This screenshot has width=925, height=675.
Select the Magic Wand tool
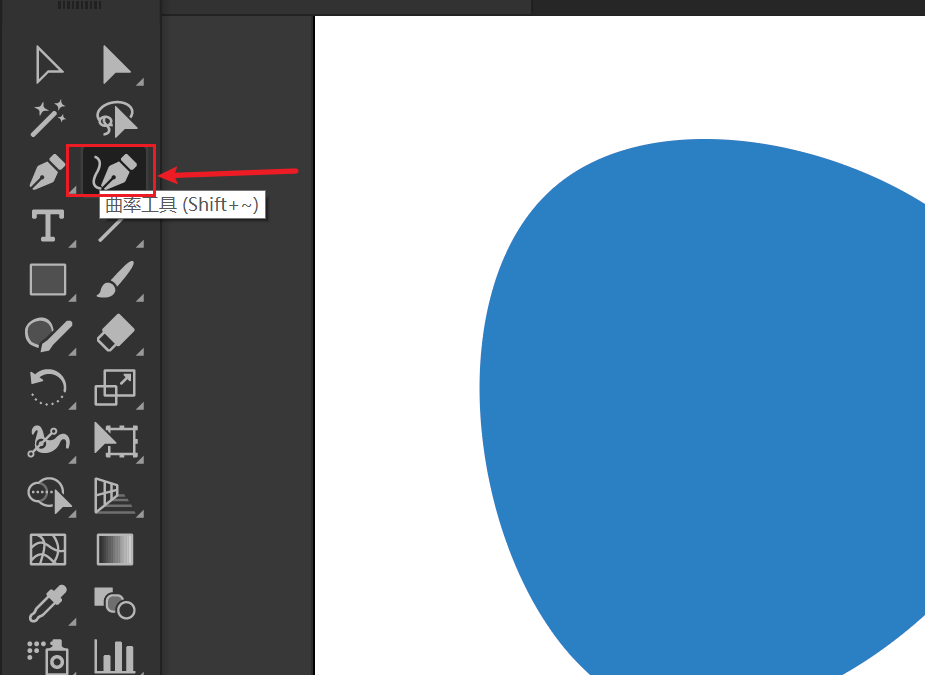pyautogui.click(x=48, y=118)
